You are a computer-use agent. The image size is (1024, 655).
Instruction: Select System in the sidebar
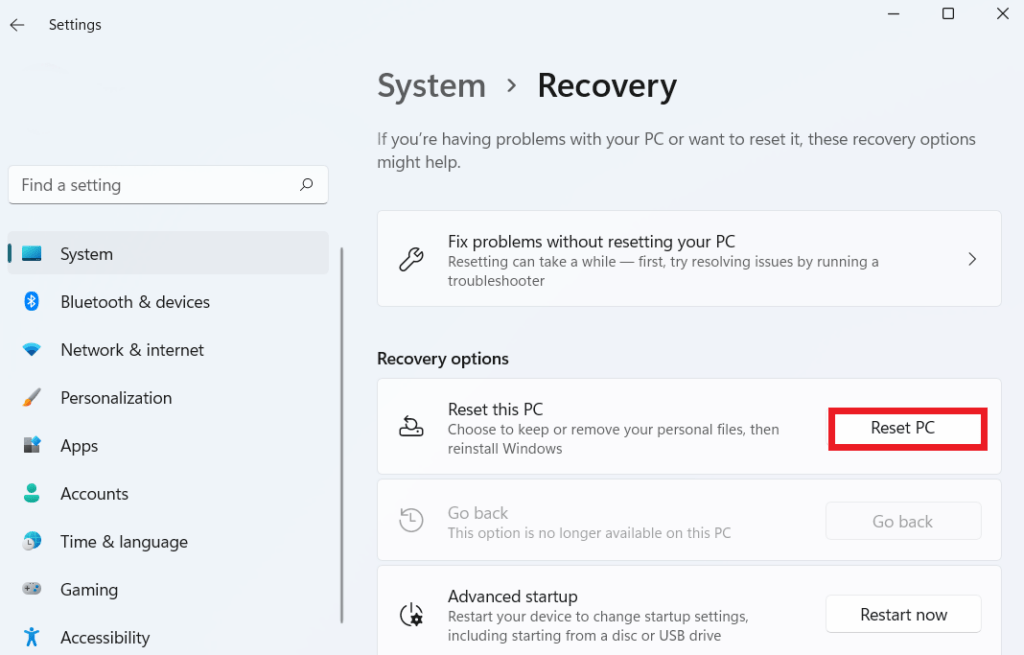(x=86, y=253)
